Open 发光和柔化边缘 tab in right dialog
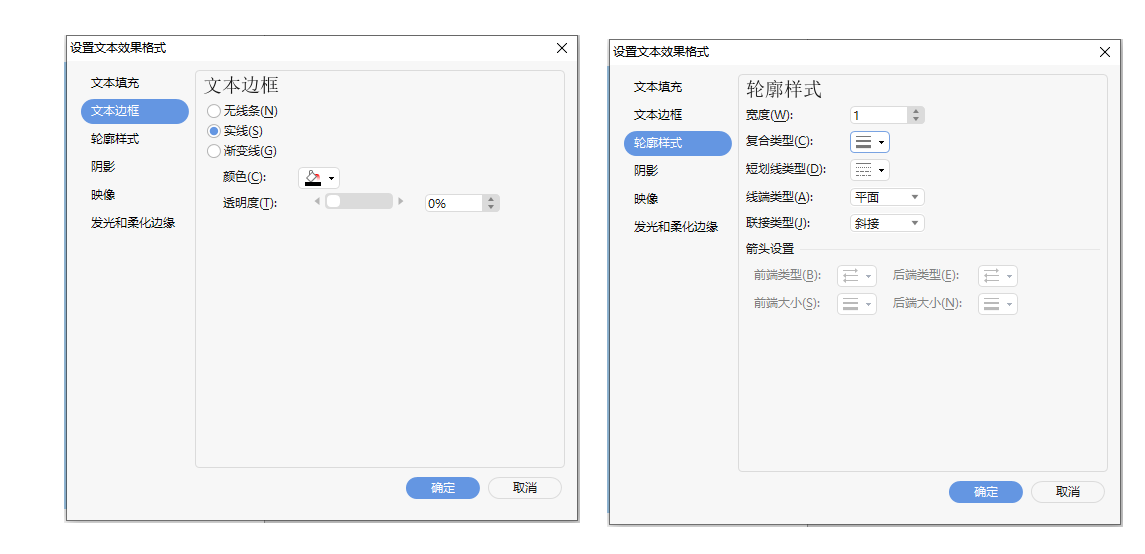This screenshot has width=1145, height=554. click(678, 226)
